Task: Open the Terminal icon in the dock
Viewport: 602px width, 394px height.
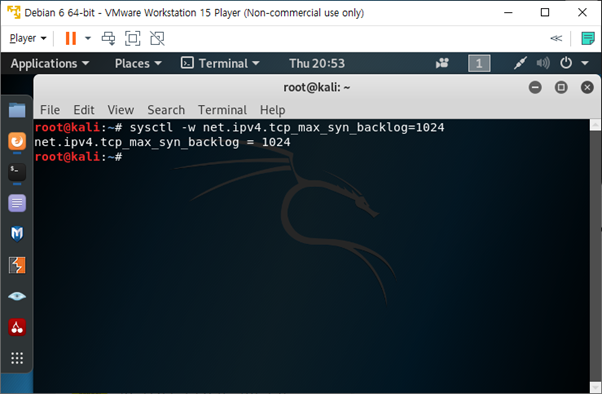Action: pyautogui.click(x=17, y=172)
